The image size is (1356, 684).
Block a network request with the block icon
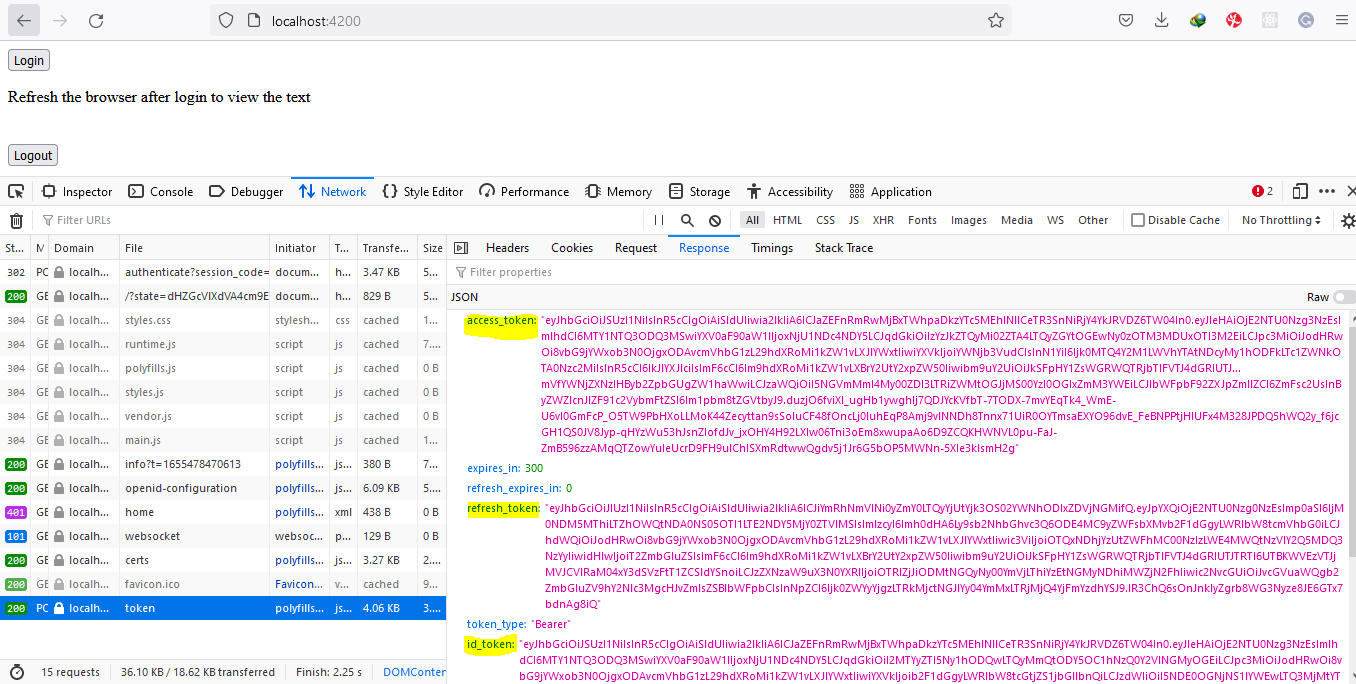pyautogui.click(x=713, y=219)
